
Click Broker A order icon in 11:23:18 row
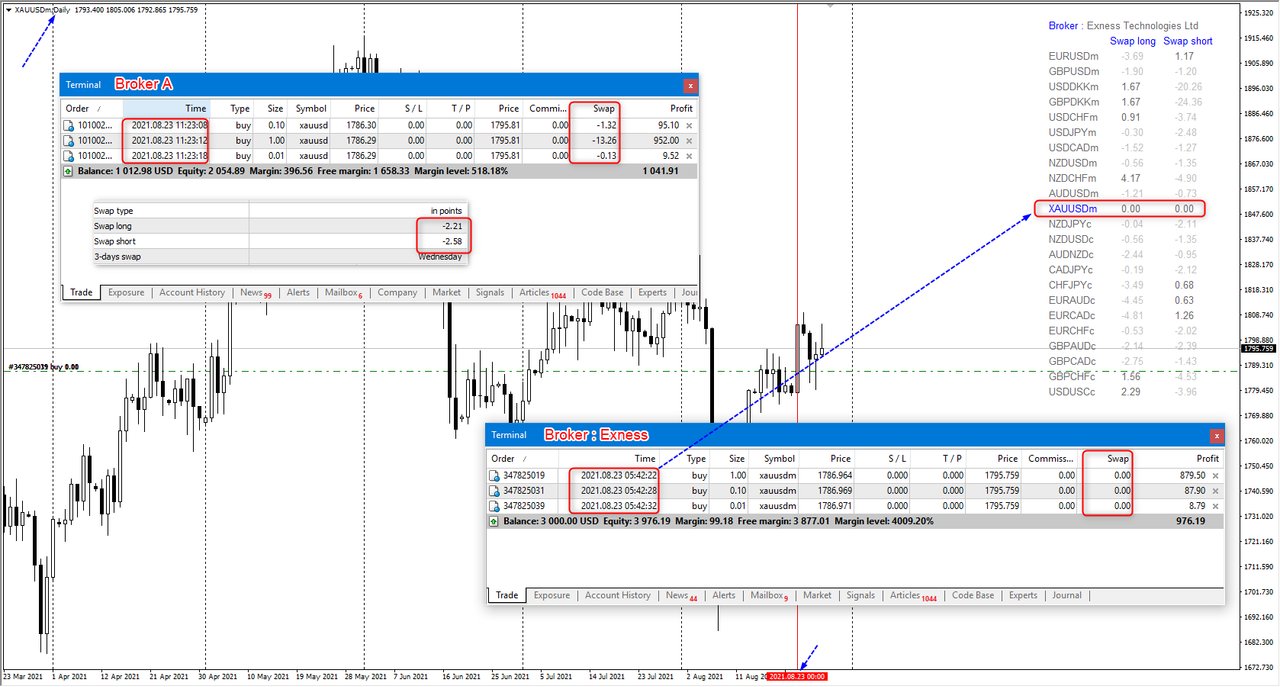pyautogui.click(x=69, y=156)
